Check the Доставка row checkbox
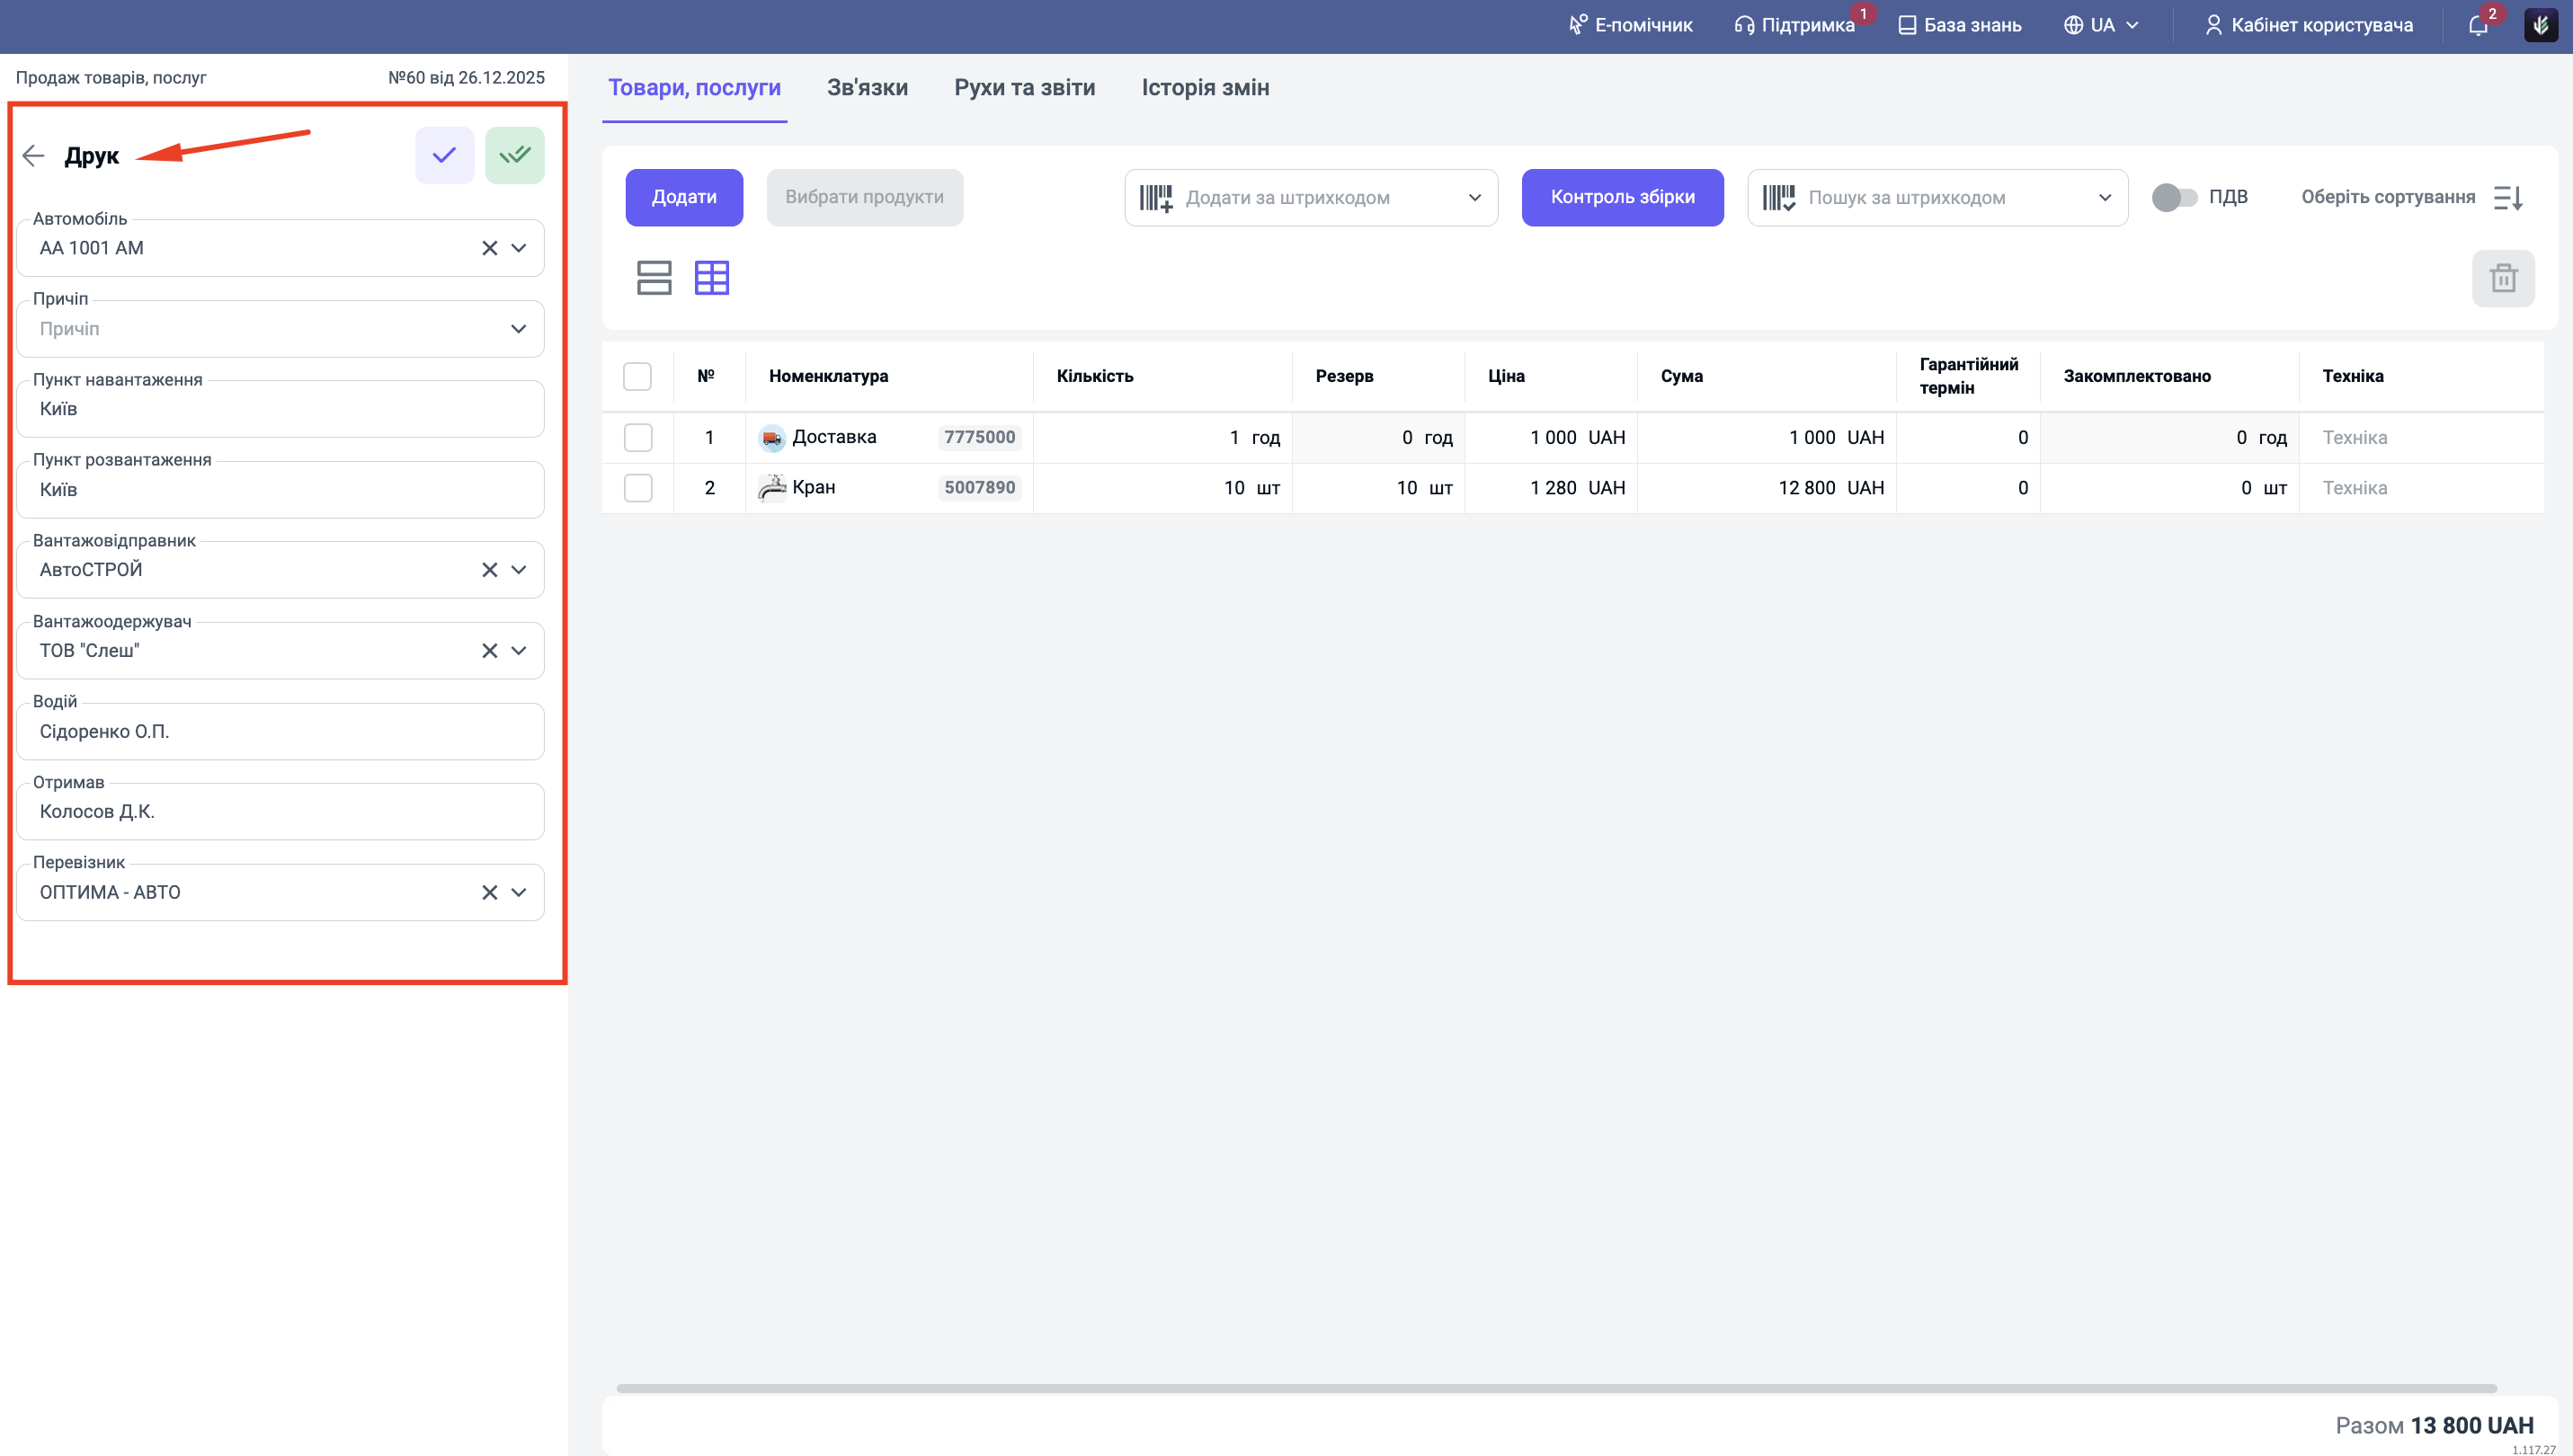This screenshot has height=1456, width=2573. click(x=637, y=438)
